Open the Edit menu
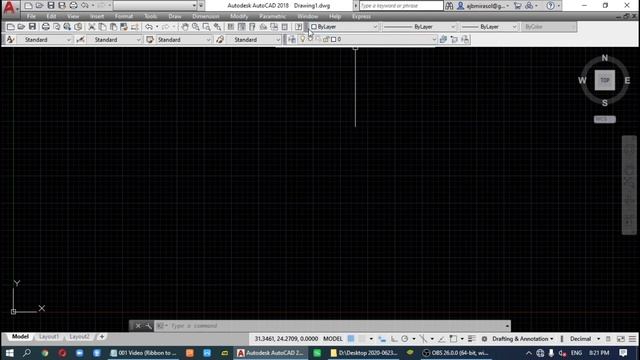This screenshot has width=640, height=360. coord(51,16)
